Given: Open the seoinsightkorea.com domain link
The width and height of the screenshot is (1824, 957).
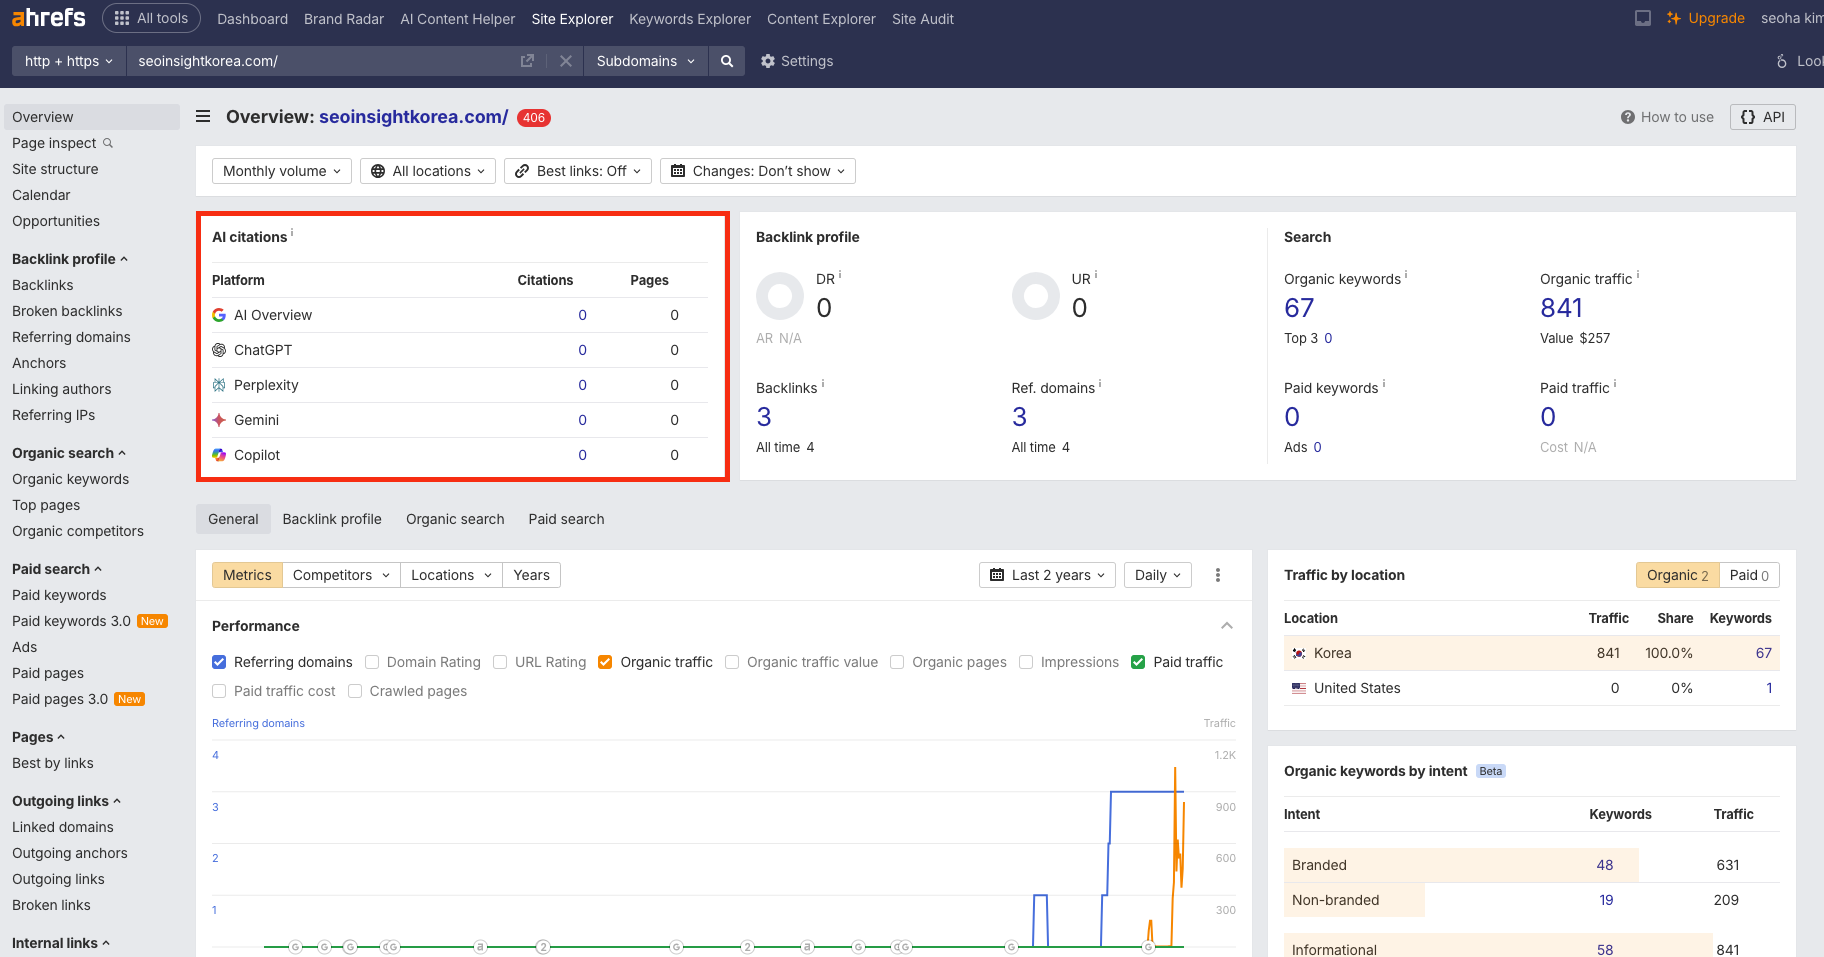Looking at the screenshot, I should coord(412,117).
